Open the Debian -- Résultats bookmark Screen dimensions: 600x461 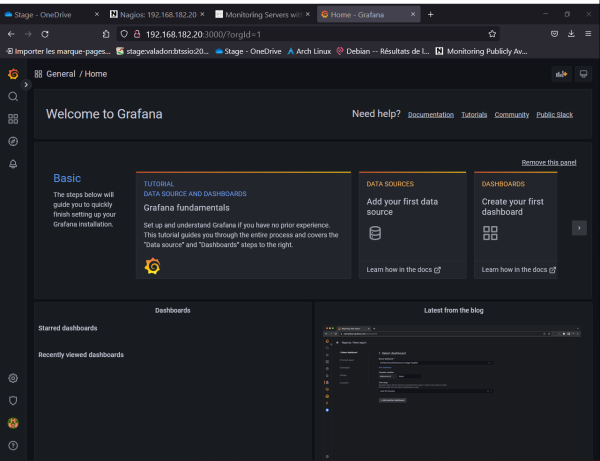383,51
